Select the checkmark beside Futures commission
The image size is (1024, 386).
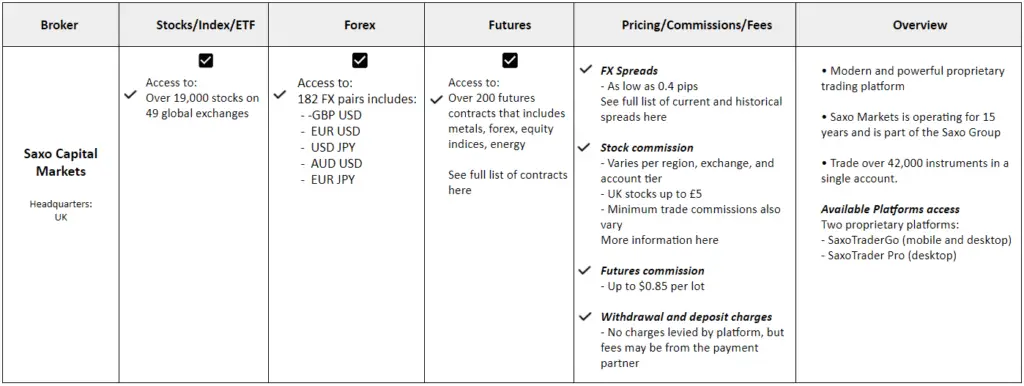586,270
